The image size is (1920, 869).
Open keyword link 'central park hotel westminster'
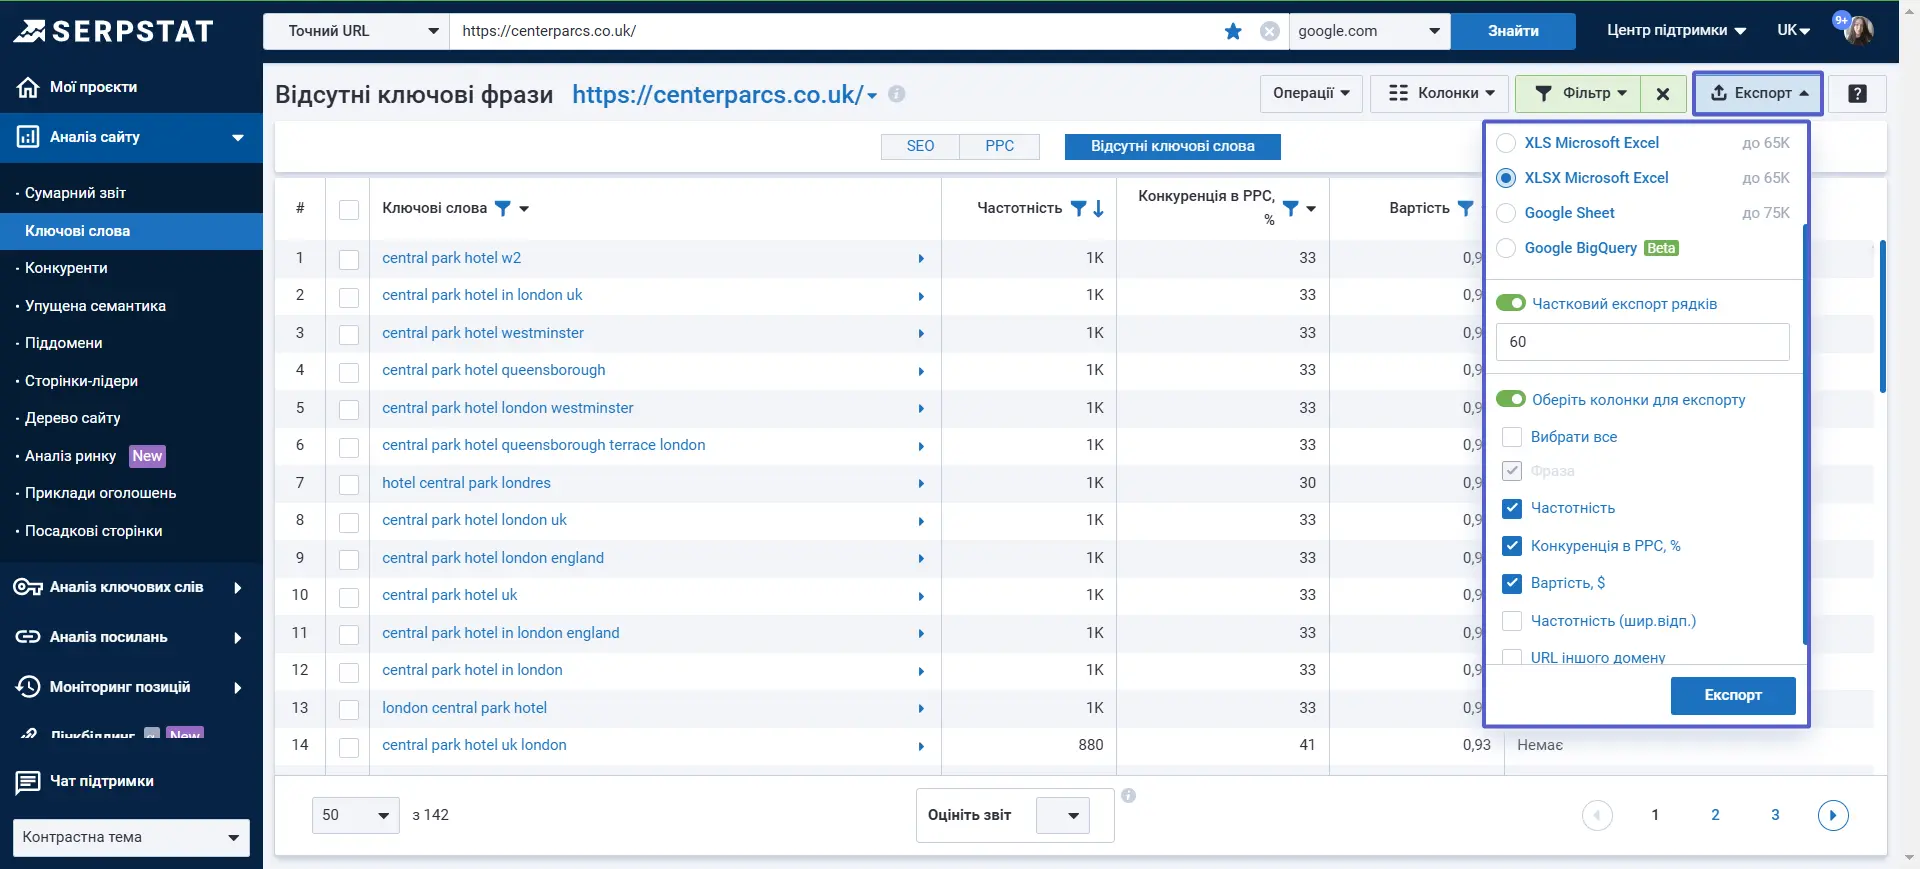[x=482, y=333]
